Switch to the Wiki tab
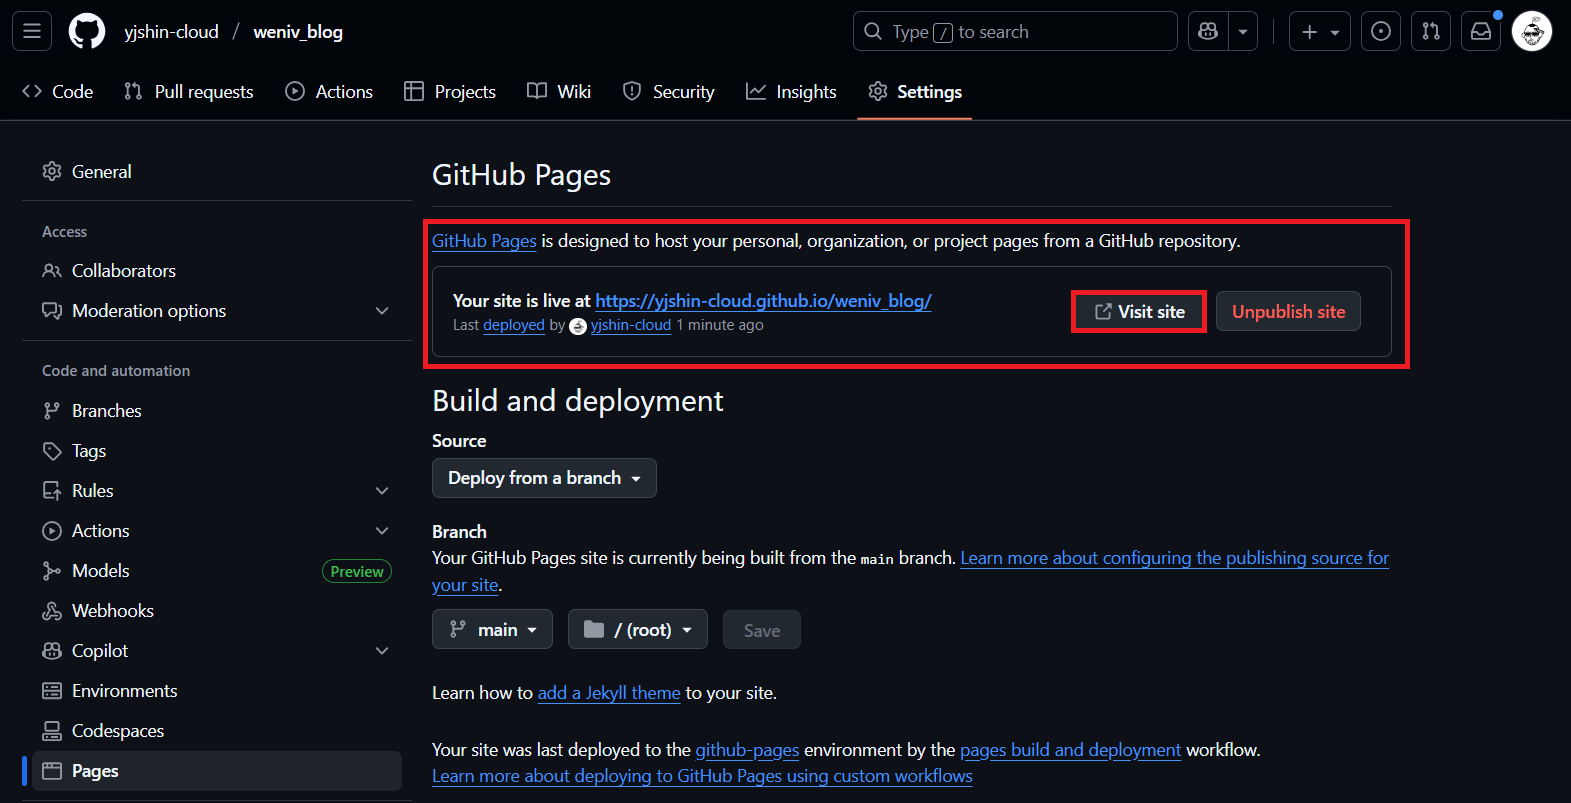 (559, 91)
